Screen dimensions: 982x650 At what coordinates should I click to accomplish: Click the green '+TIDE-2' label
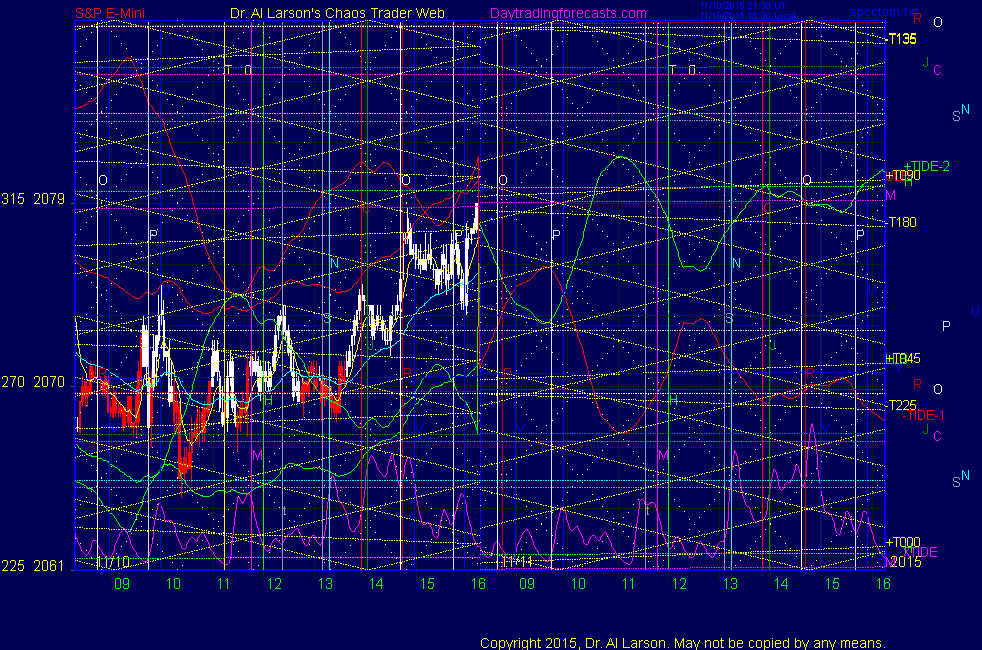coord(928,166)
